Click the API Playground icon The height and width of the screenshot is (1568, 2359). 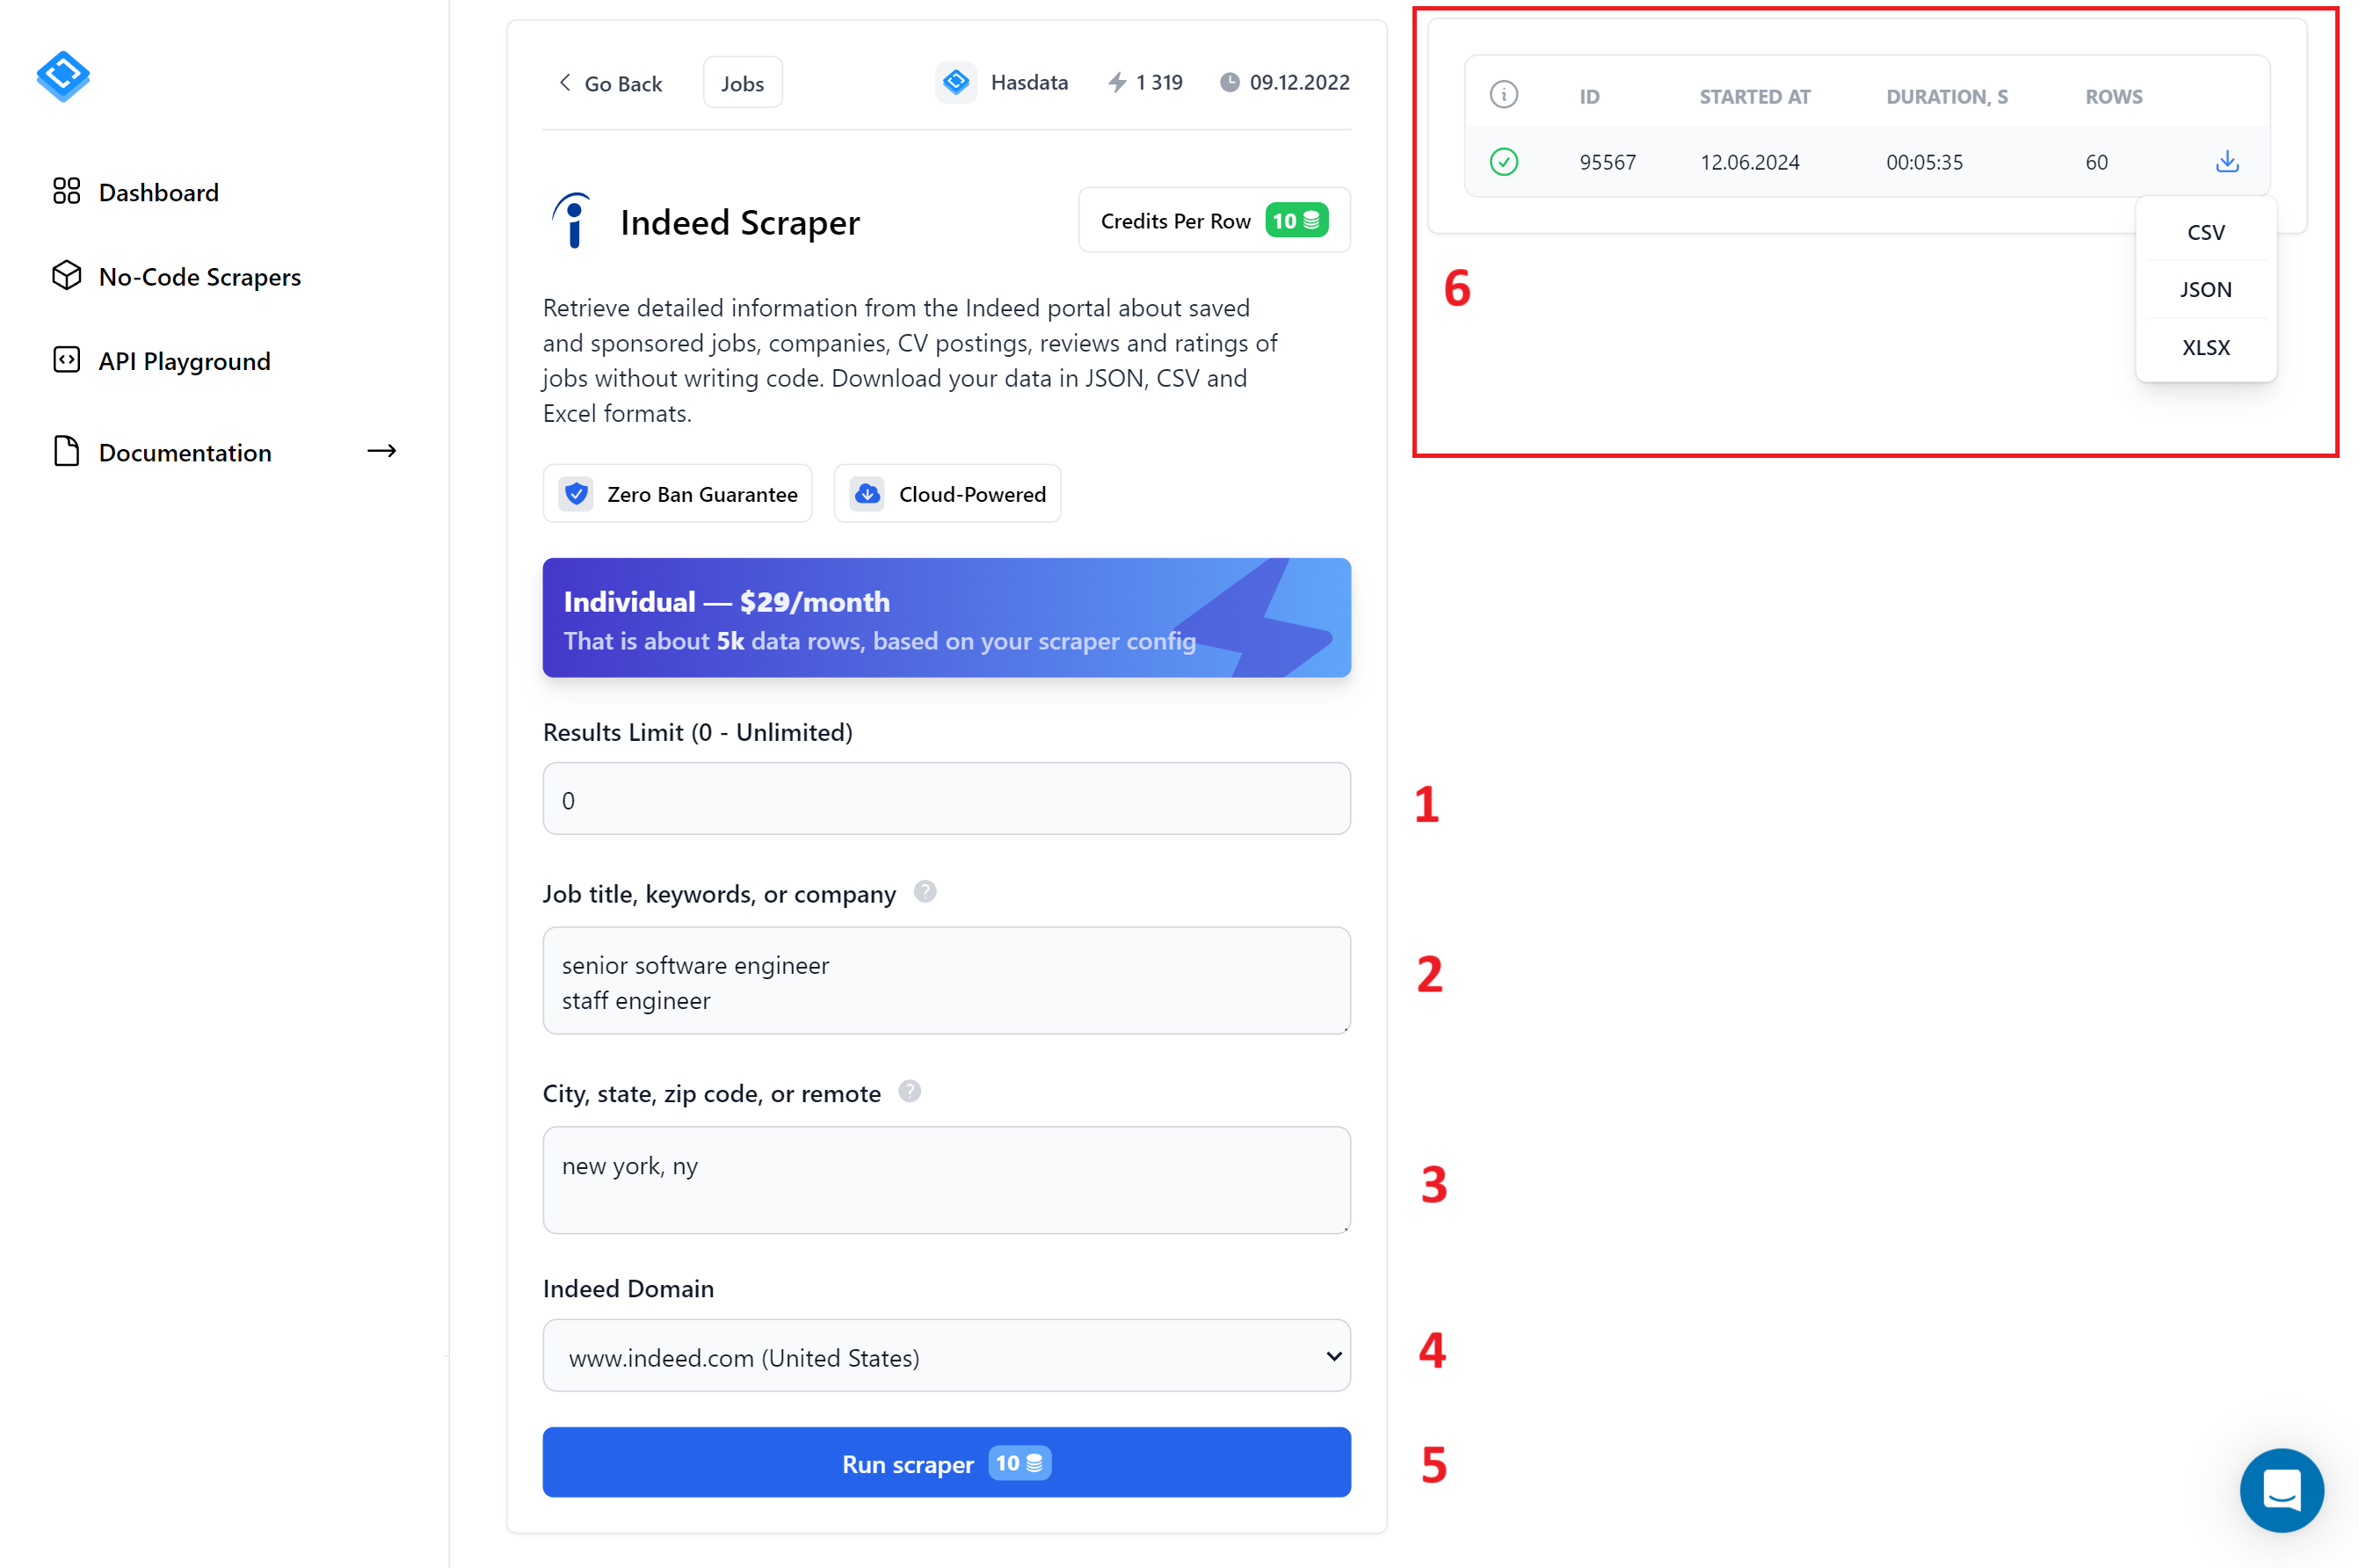pyautogui.click(x=65, y=360)
